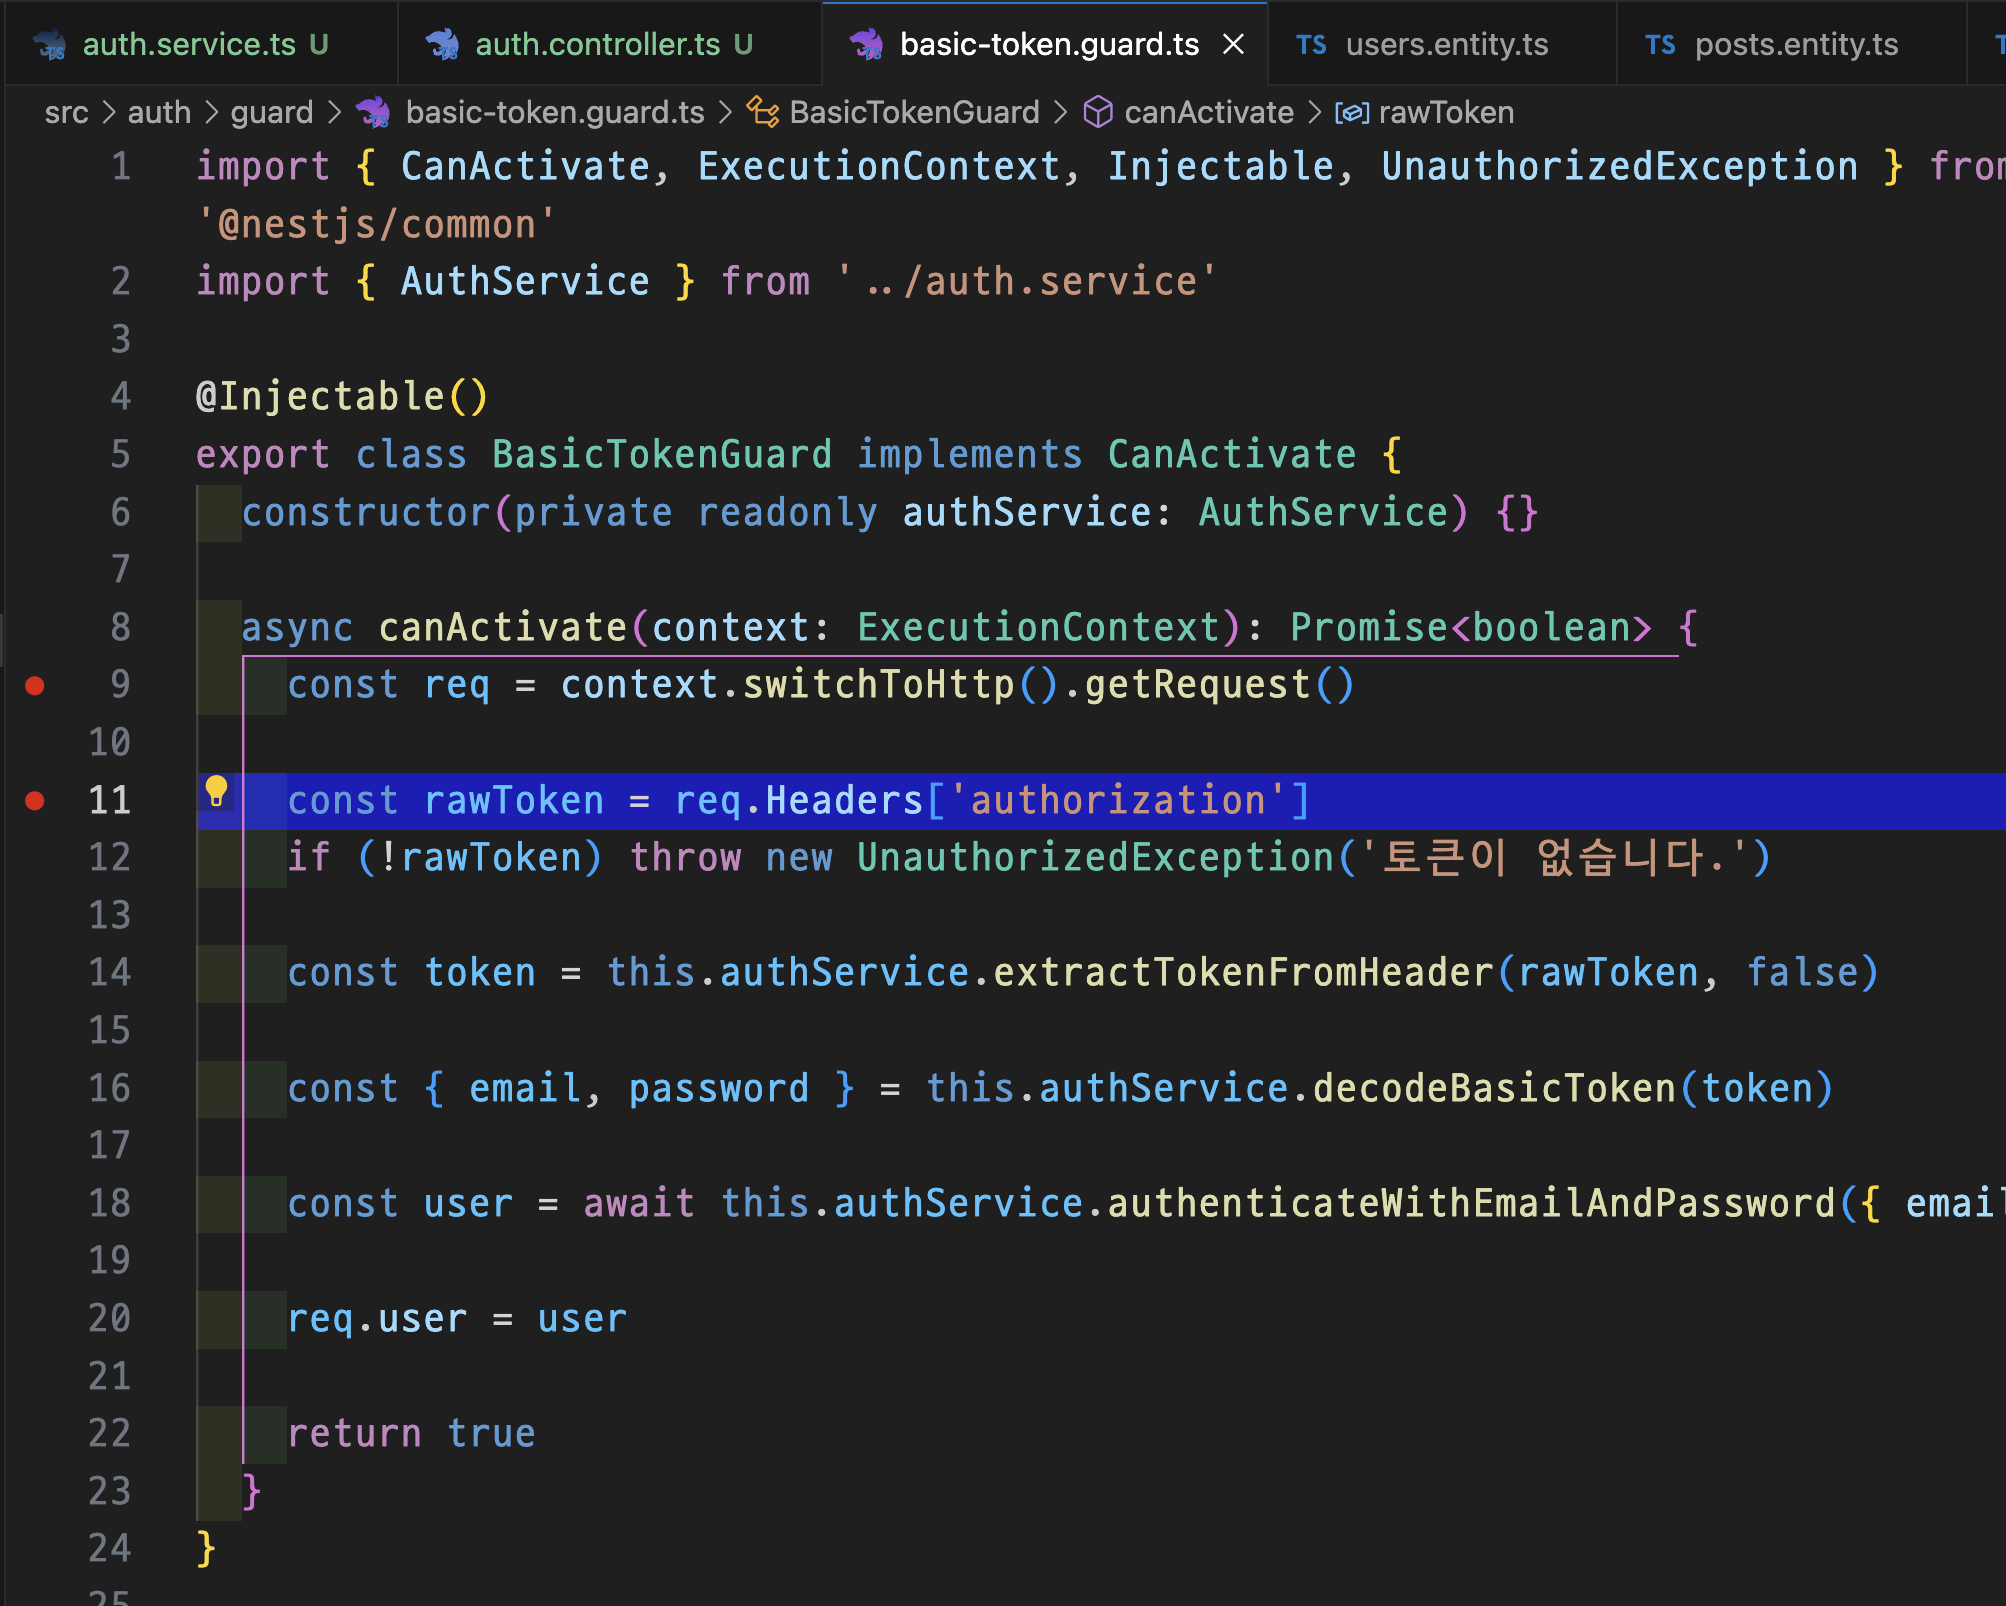Click the Korean error message '토큰이 없습니다.'

coord(1553,858)
